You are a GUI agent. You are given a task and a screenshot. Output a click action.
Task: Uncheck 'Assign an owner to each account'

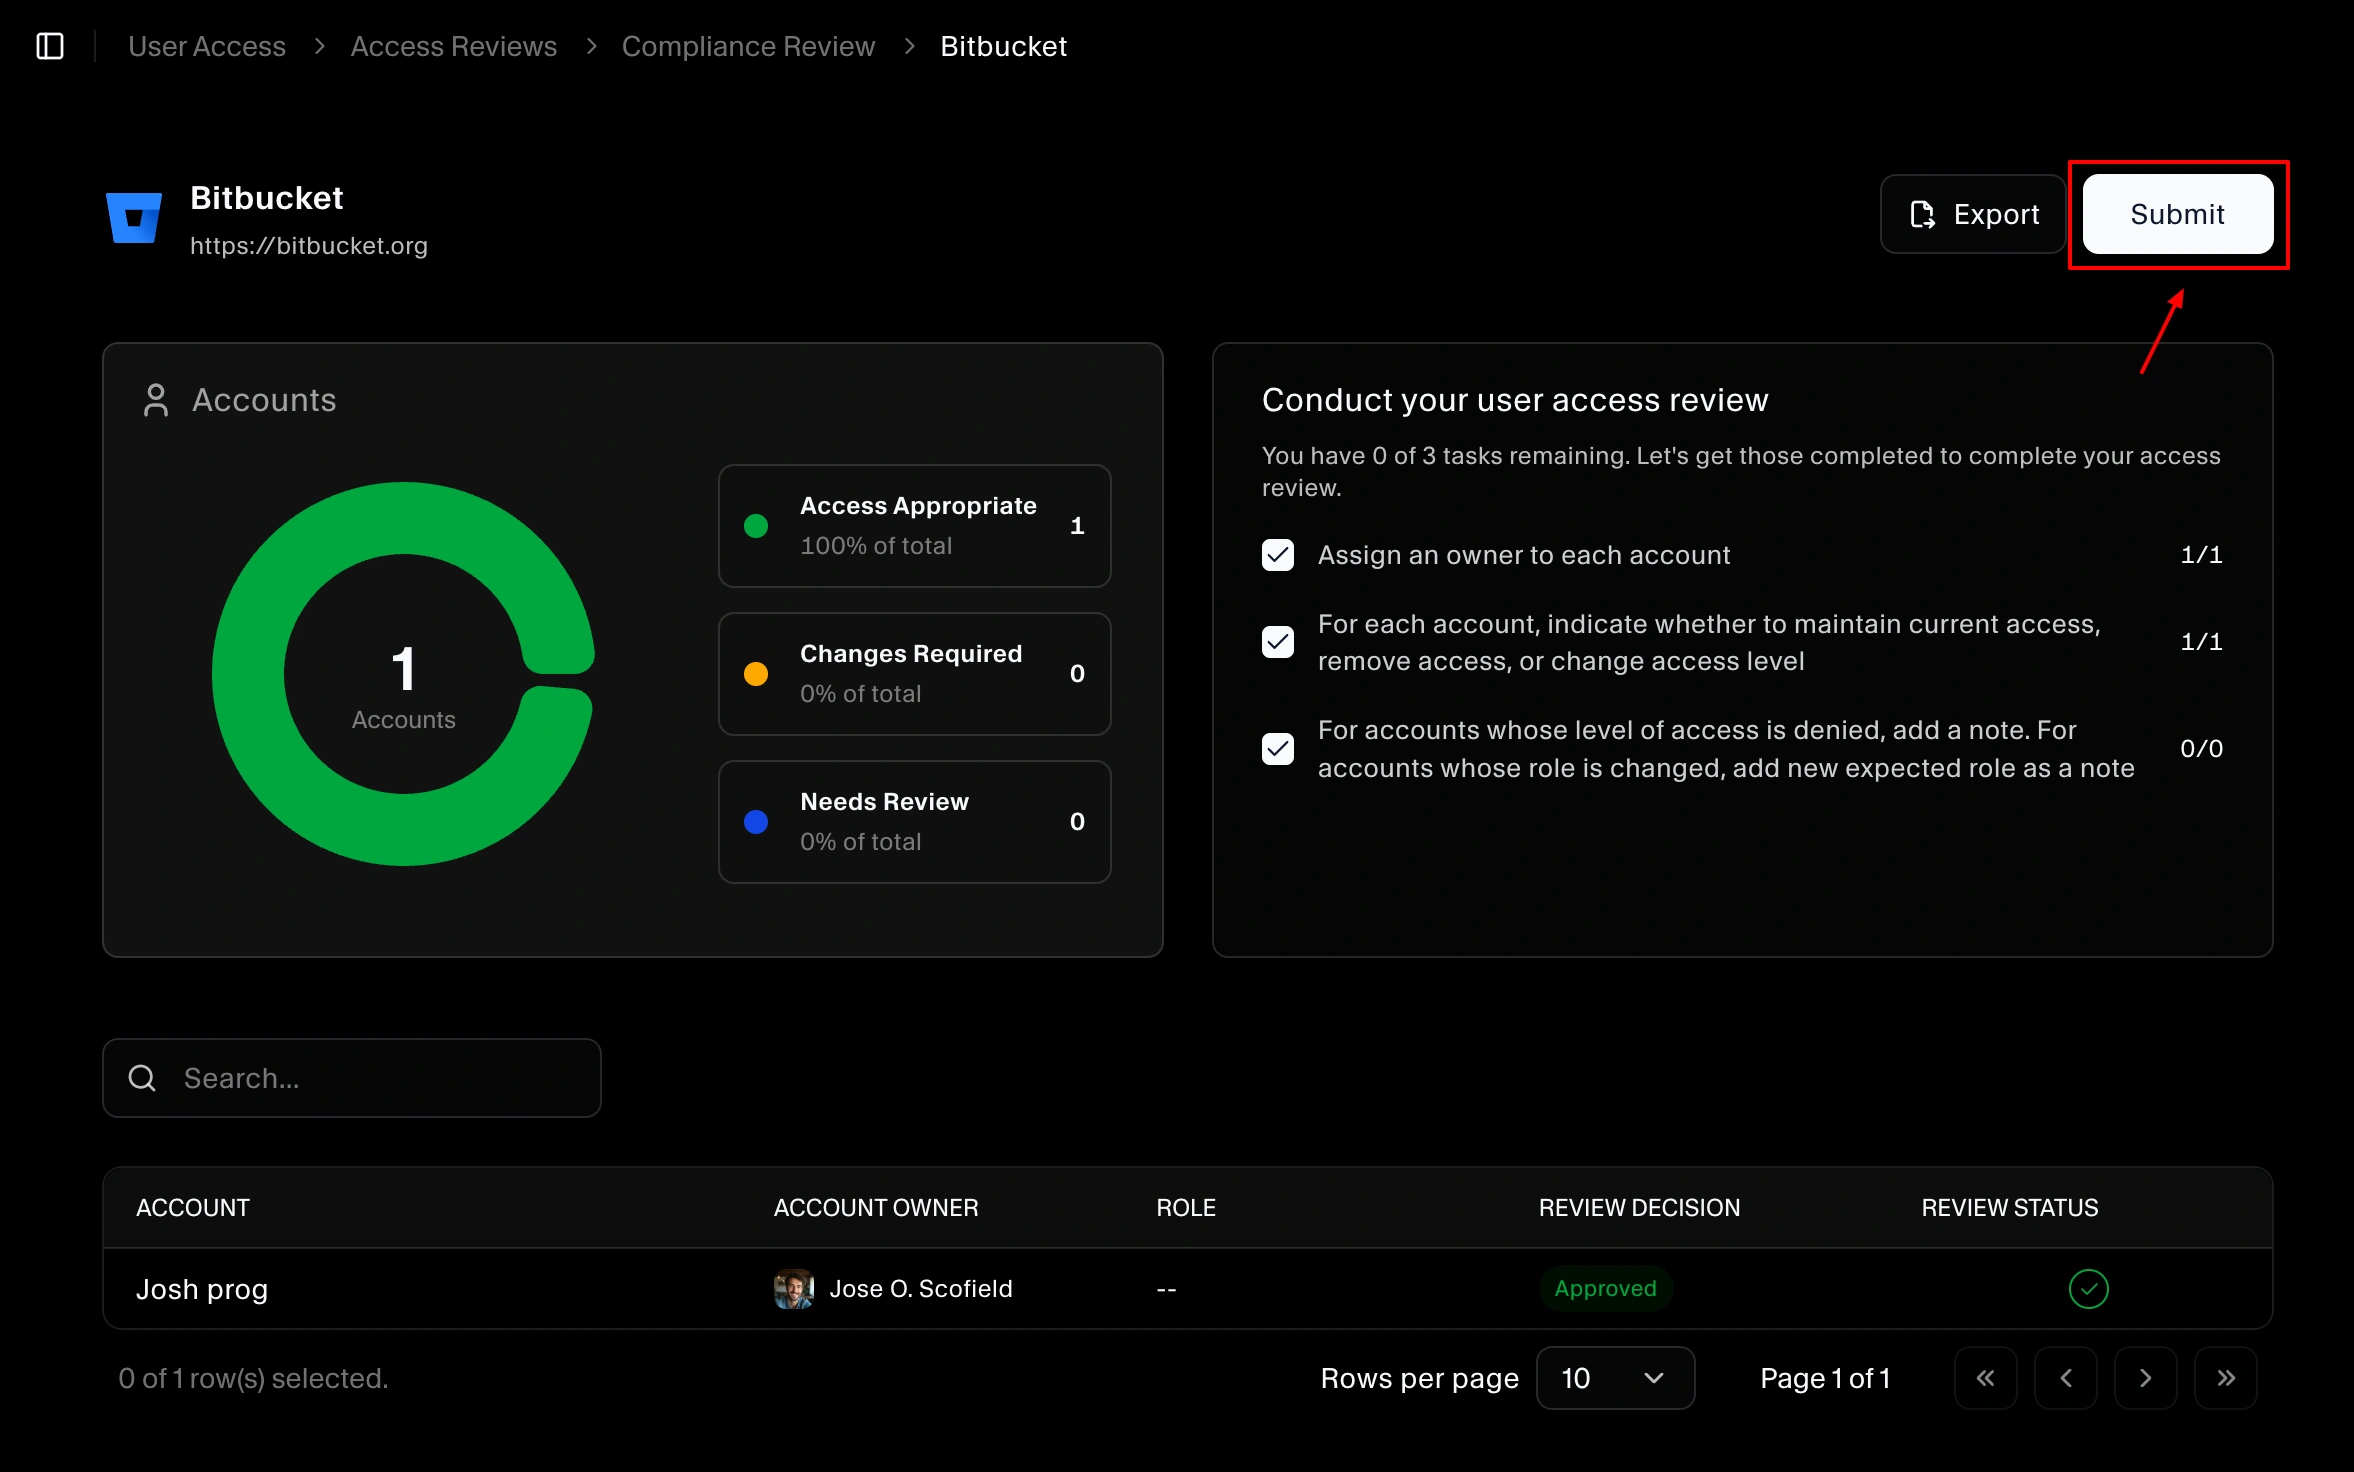[1277, 555]
